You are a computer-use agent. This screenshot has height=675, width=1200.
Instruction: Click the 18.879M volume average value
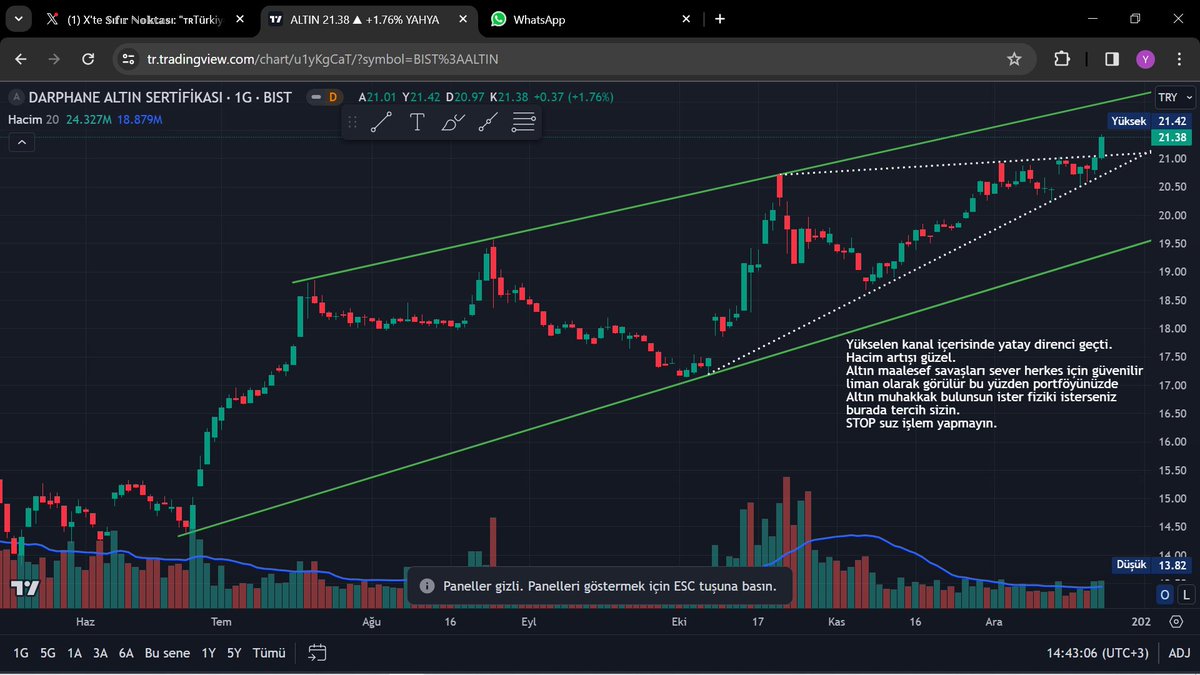(x=140, y=119)
